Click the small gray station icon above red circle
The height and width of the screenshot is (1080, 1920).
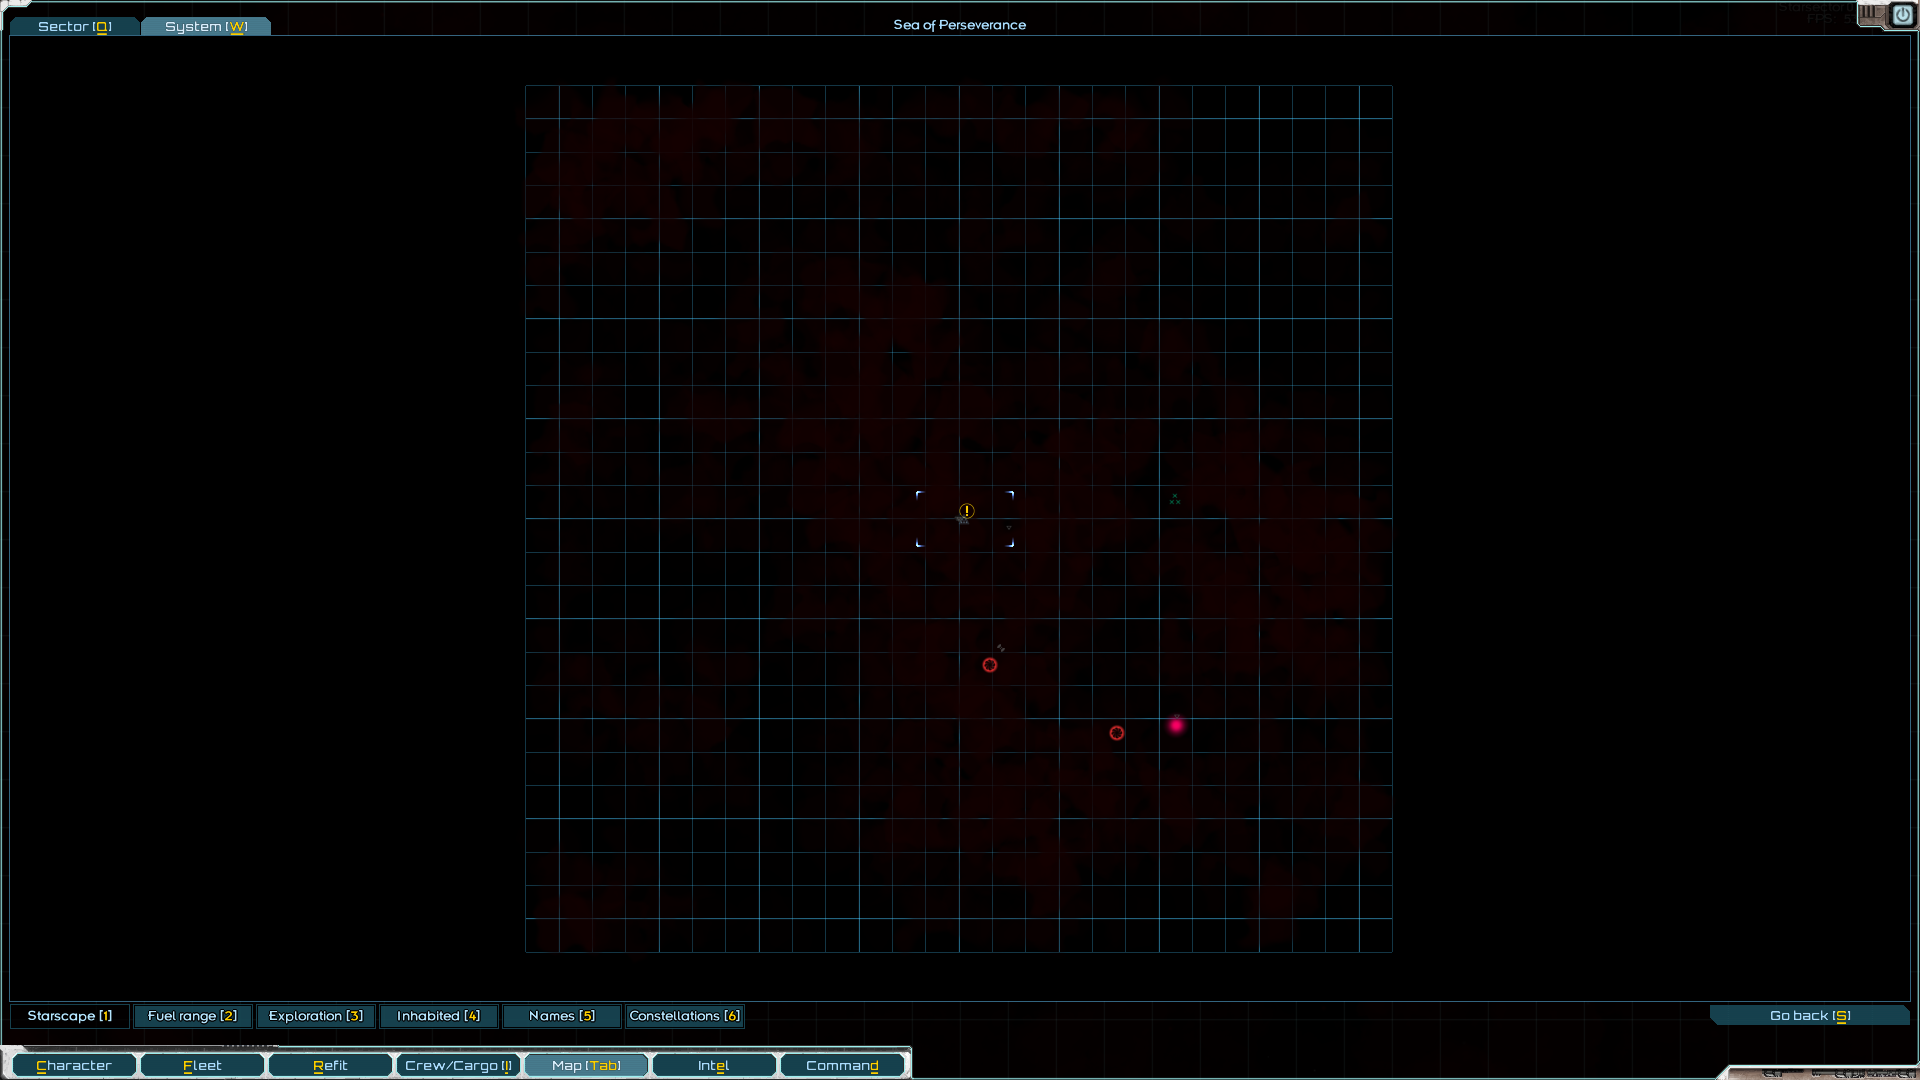pyautogui.click(x=1000, y=648)
